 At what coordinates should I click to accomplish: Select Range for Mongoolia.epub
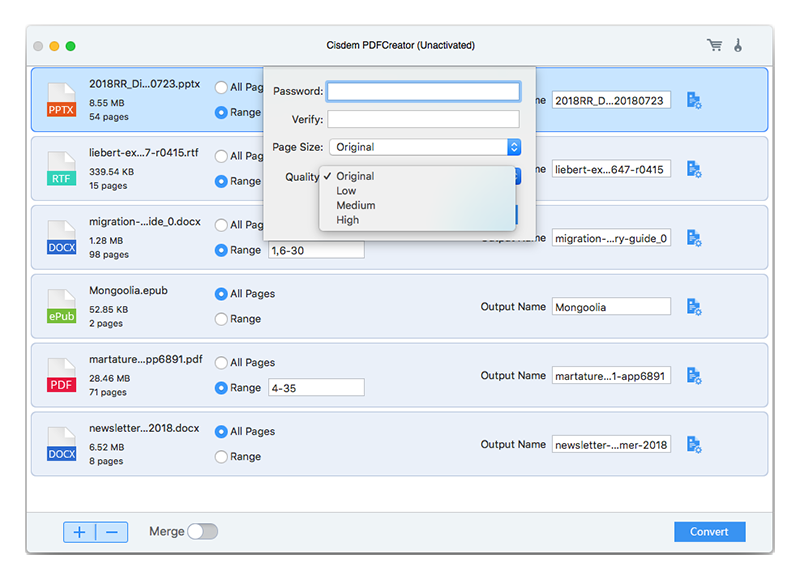(221, 319)
